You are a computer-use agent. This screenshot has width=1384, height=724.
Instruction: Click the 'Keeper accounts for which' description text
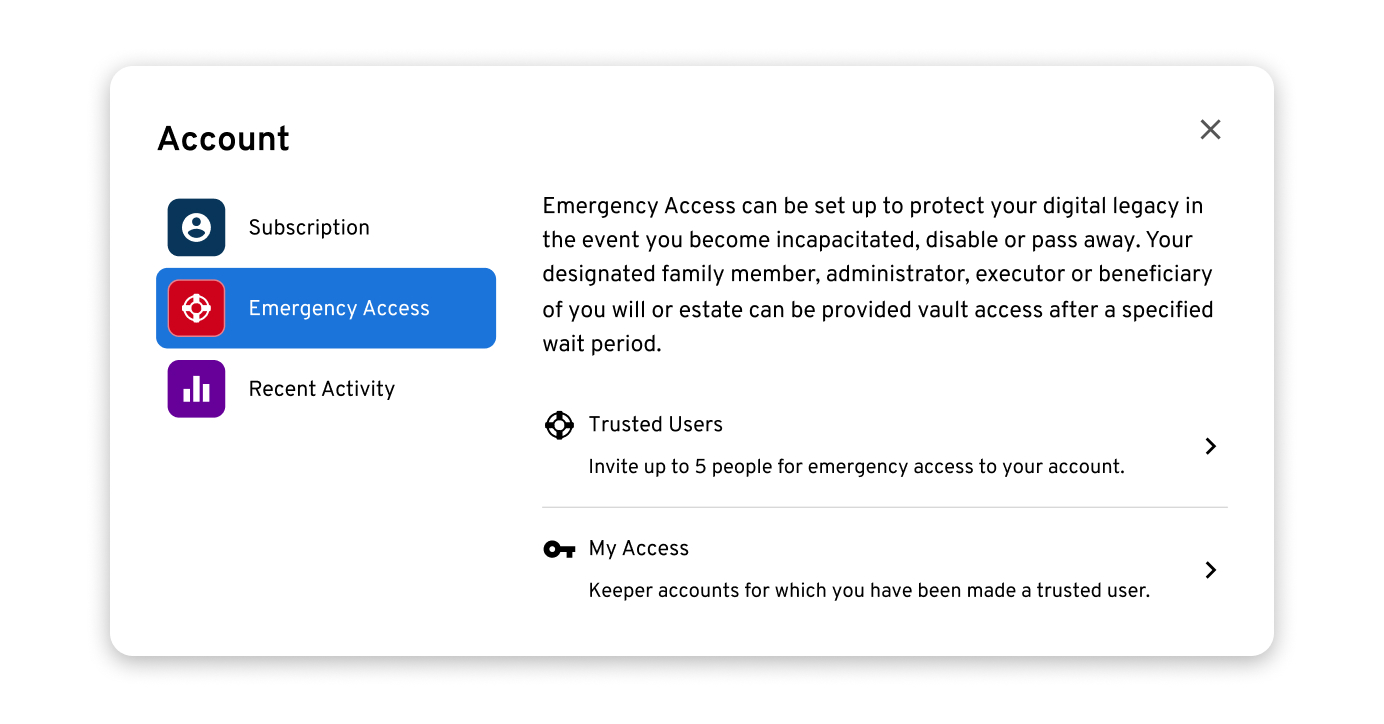(x=869, y=591)
